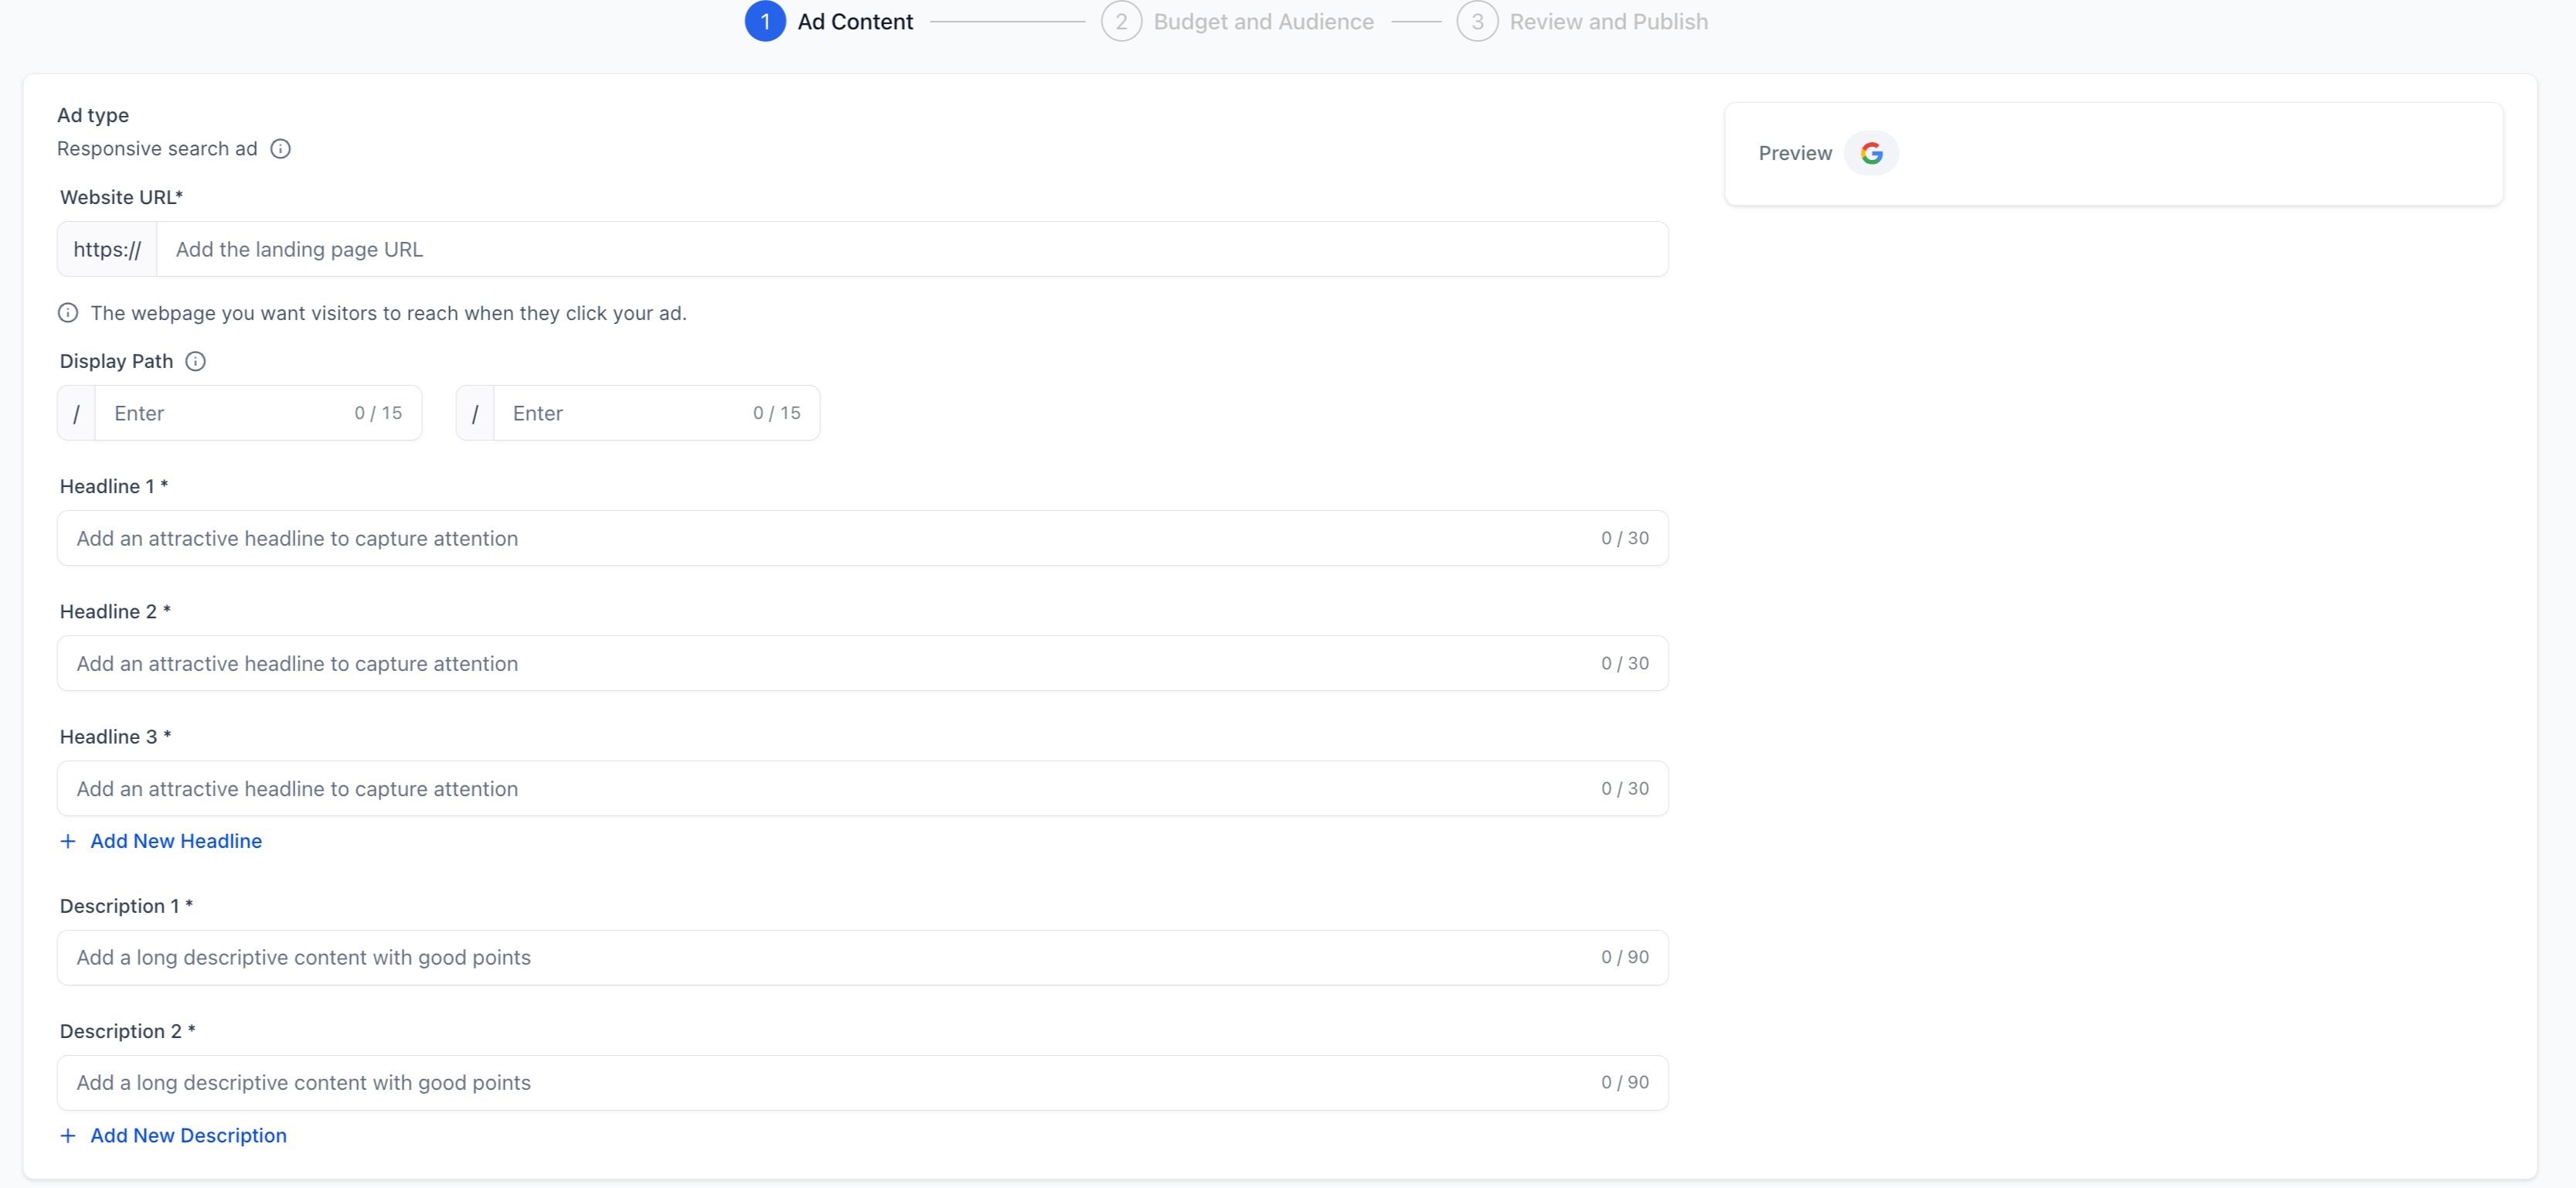Click the Display Path info icon
This screenshot has height=1188, width=2576.
(196, 361)
